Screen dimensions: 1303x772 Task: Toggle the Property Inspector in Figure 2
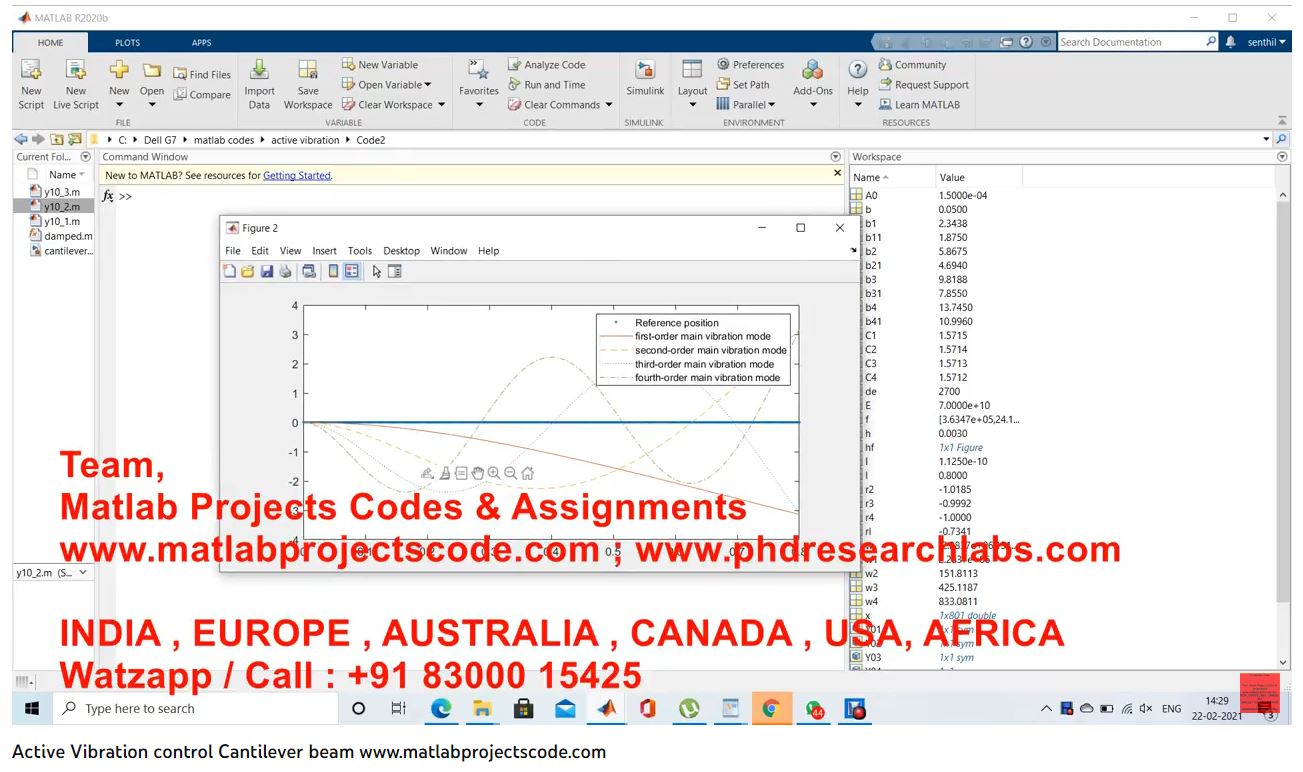point(395,271)
